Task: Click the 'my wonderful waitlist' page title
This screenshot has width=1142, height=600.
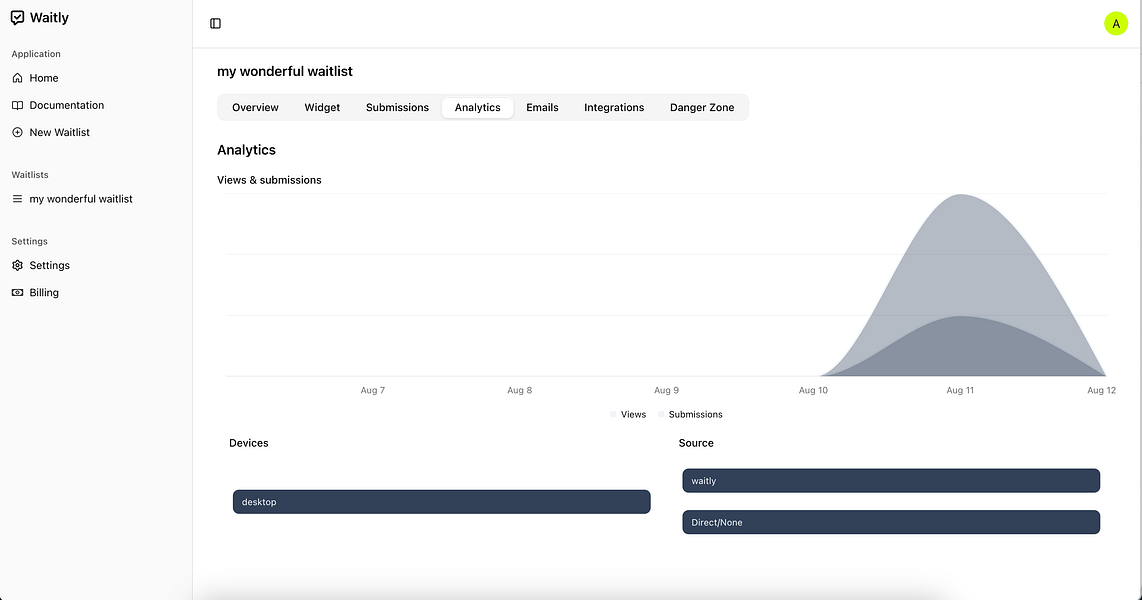Action: [285, 71]
